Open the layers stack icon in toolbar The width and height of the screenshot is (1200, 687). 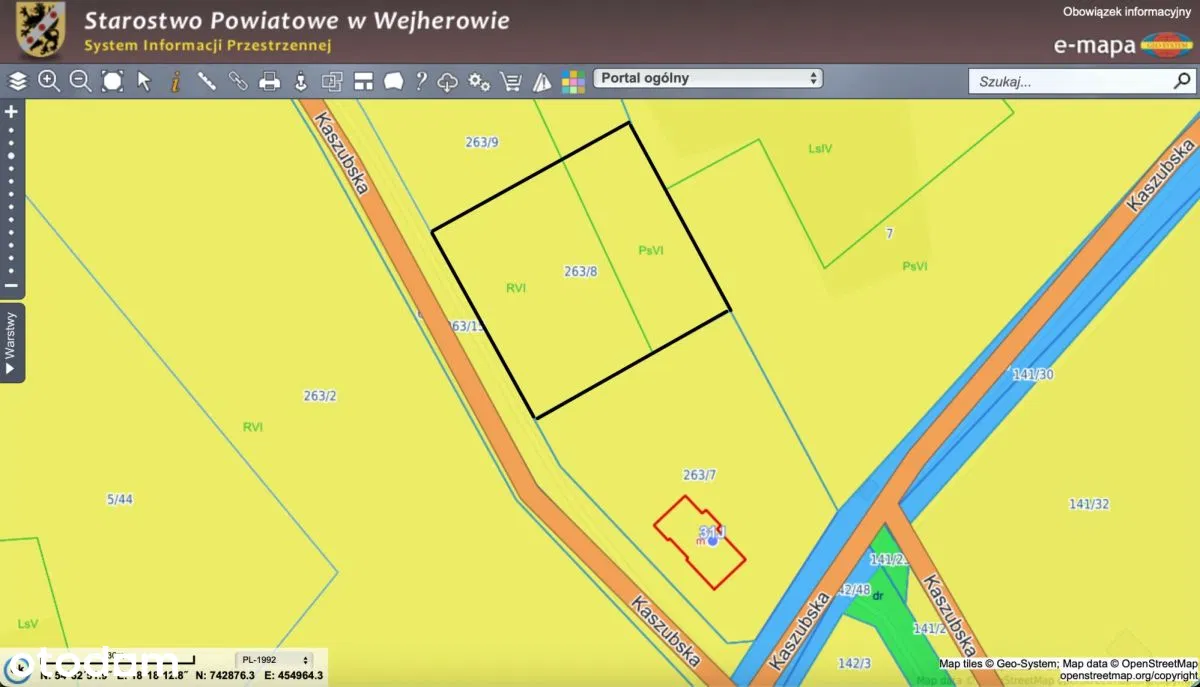[x=17, y=81]
